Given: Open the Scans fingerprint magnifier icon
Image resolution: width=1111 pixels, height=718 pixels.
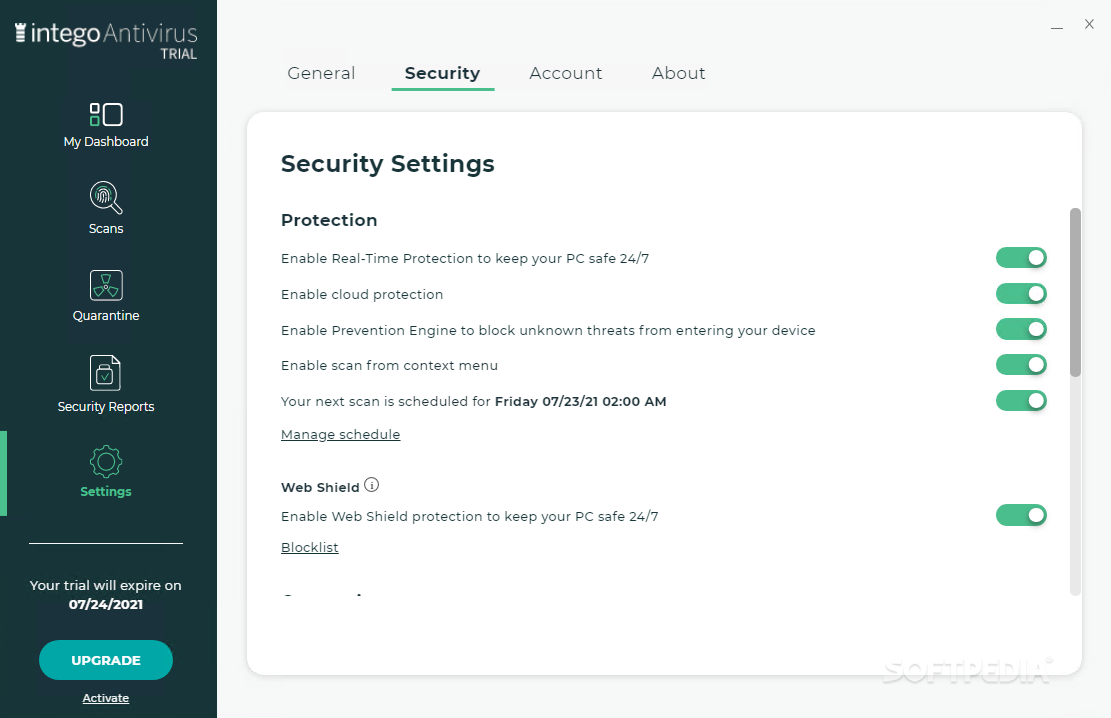Looking at the screenshot, I should 106,198.
